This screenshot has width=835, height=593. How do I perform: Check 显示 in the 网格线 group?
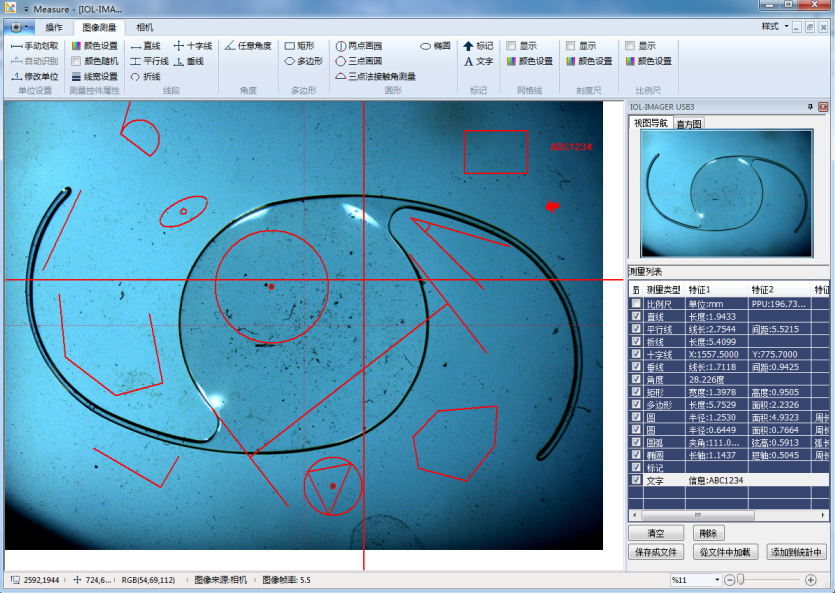pos(511,46)
